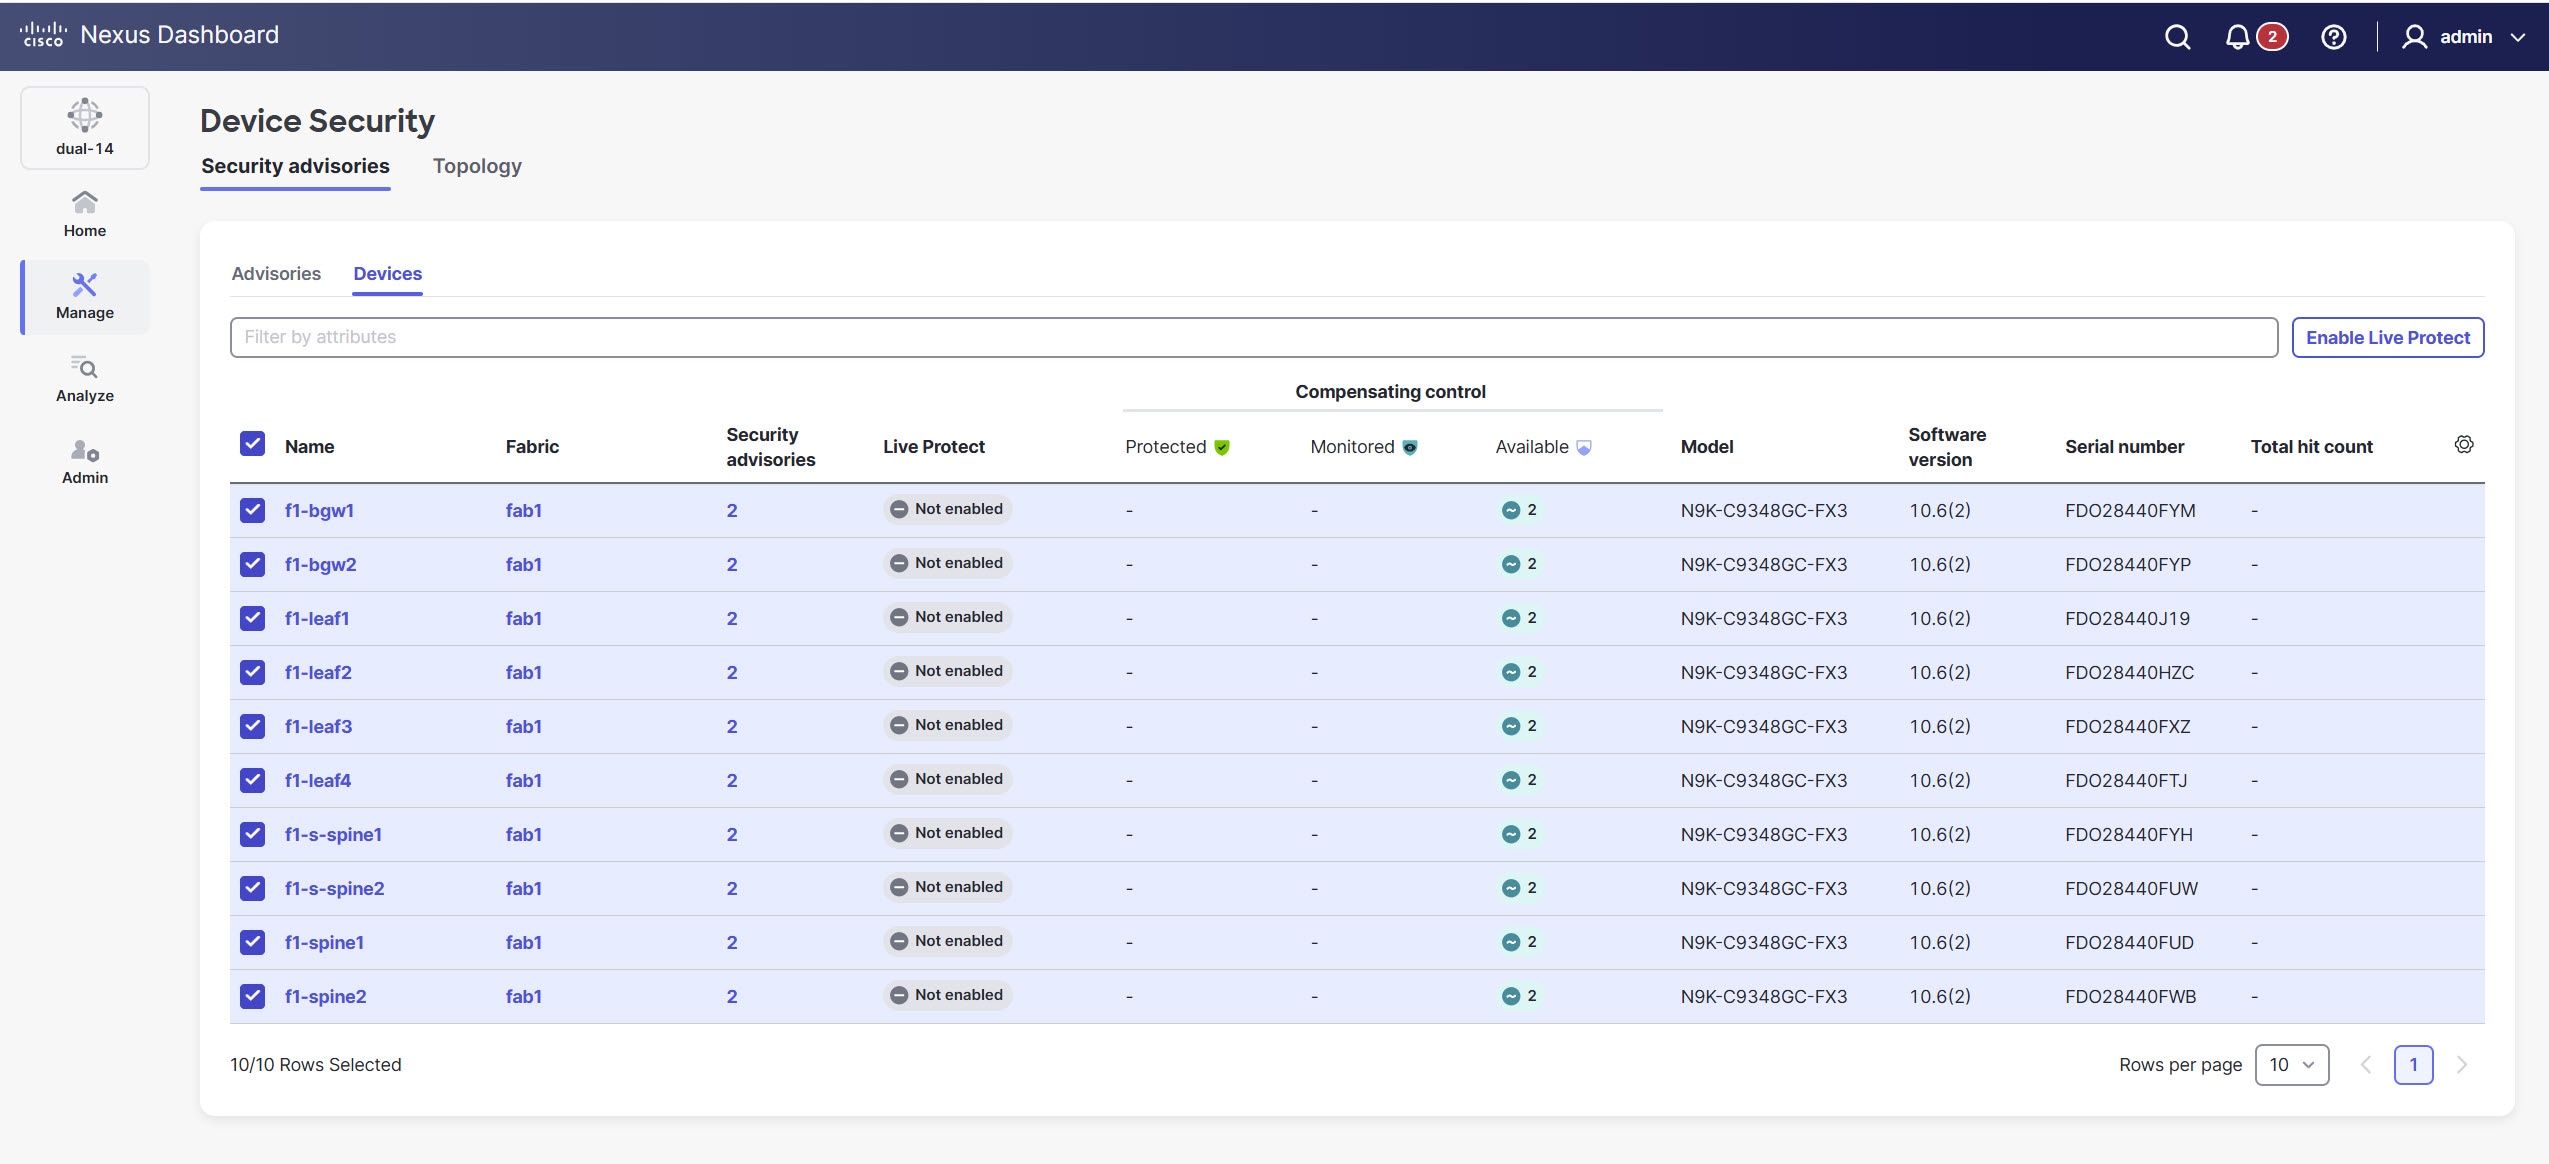The height and width of the screenshot is (1164, 2549).
Task: Open the dual-14 cluster selector
Action: 84,126
